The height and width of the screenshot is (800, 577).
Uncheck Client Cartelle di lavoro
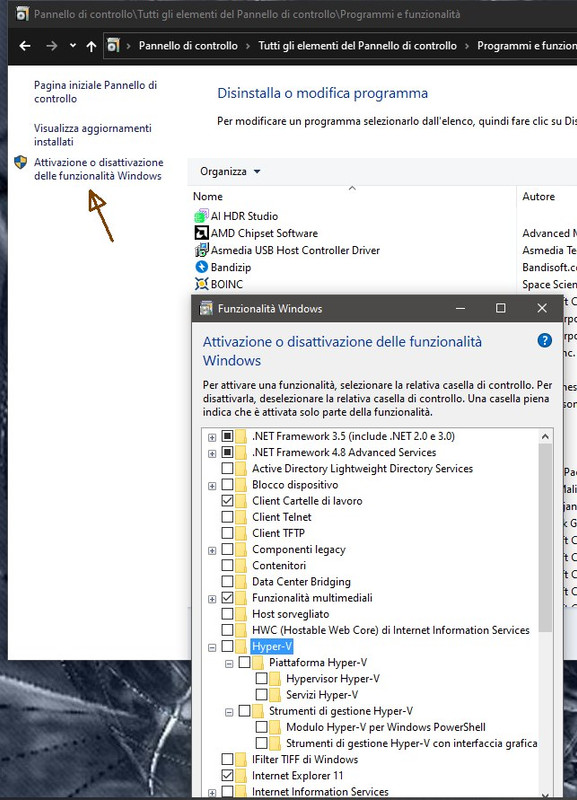click(228, 501)
